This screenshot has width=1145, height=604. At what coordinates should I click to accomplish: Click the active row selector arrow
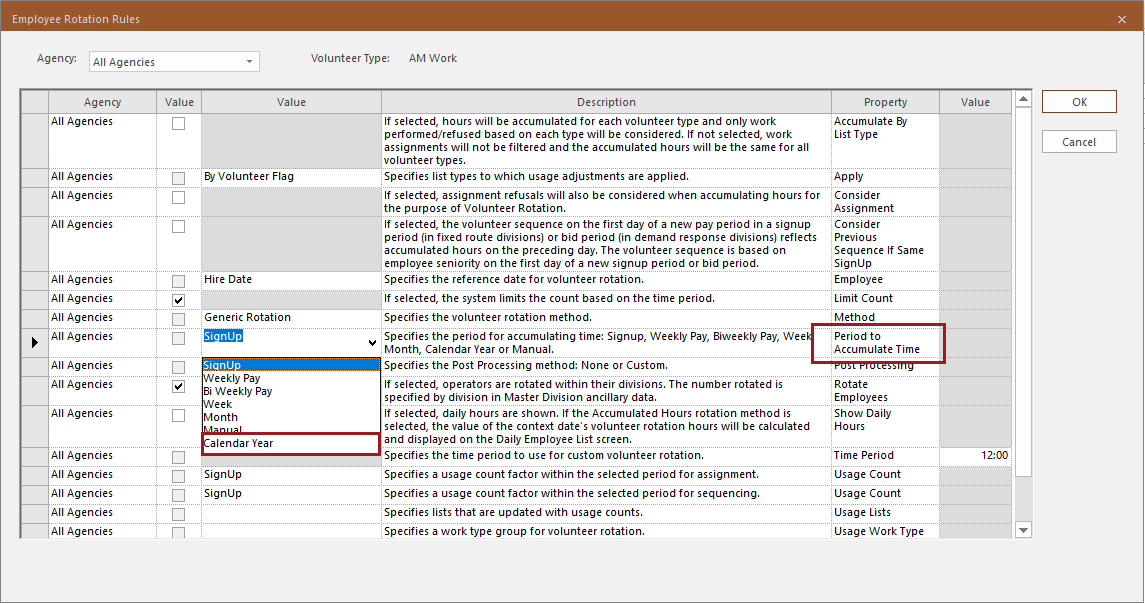tap(34, 341)
